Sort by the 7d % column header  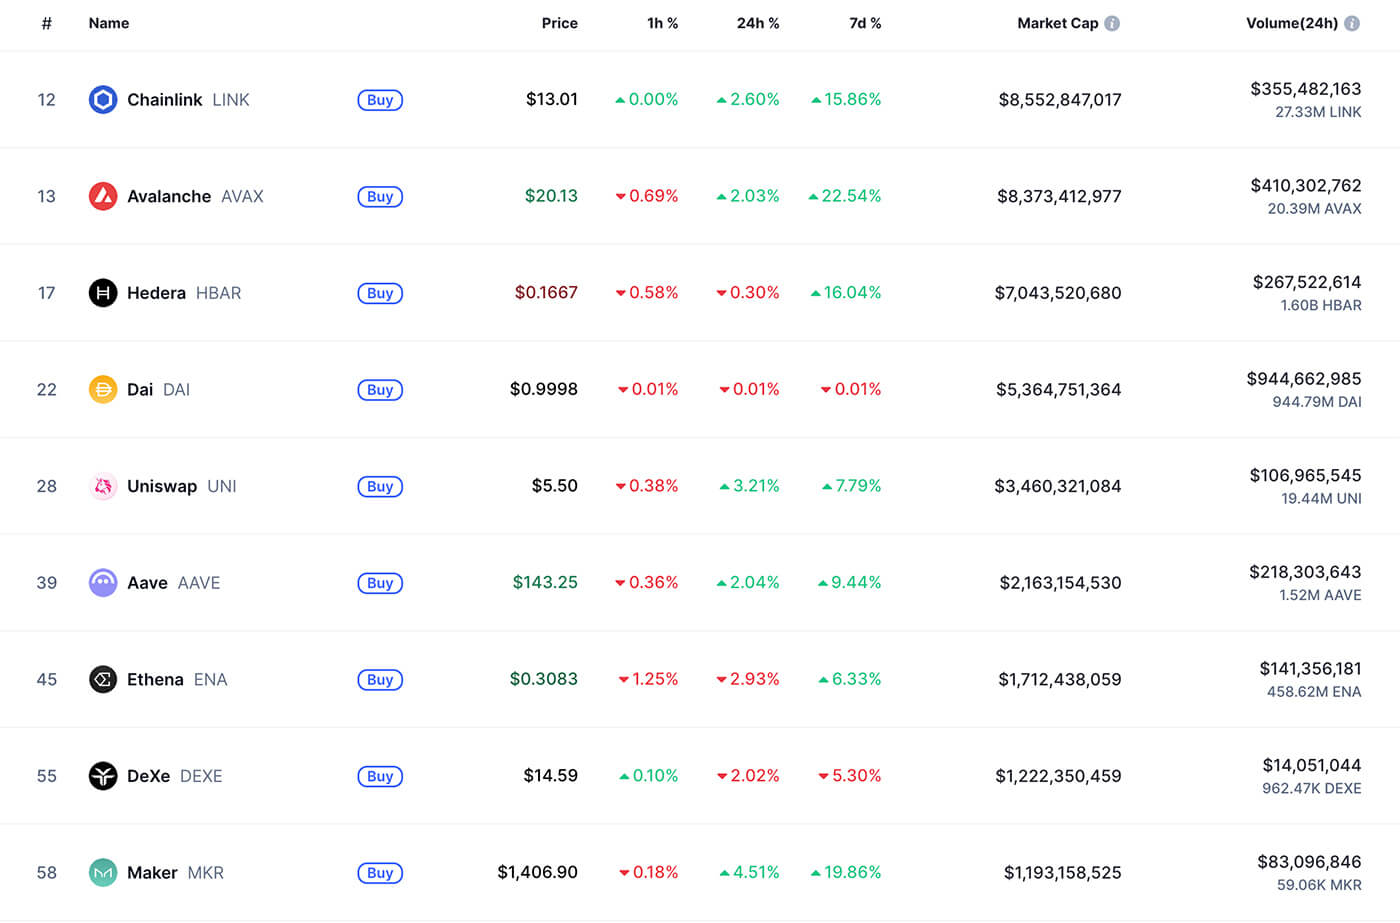865,23
